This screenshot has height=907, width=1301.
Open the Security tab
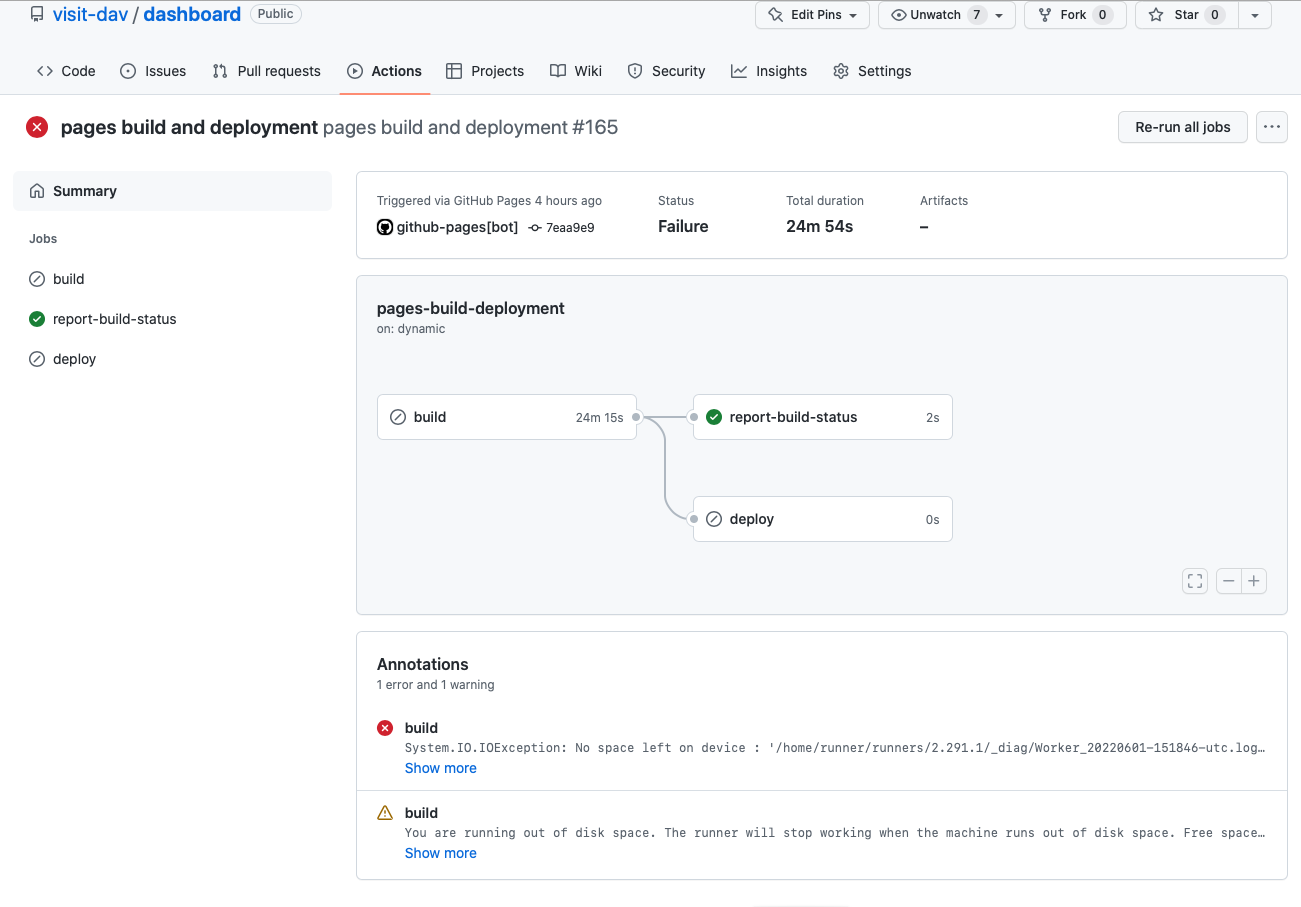[x=666, y=71]
